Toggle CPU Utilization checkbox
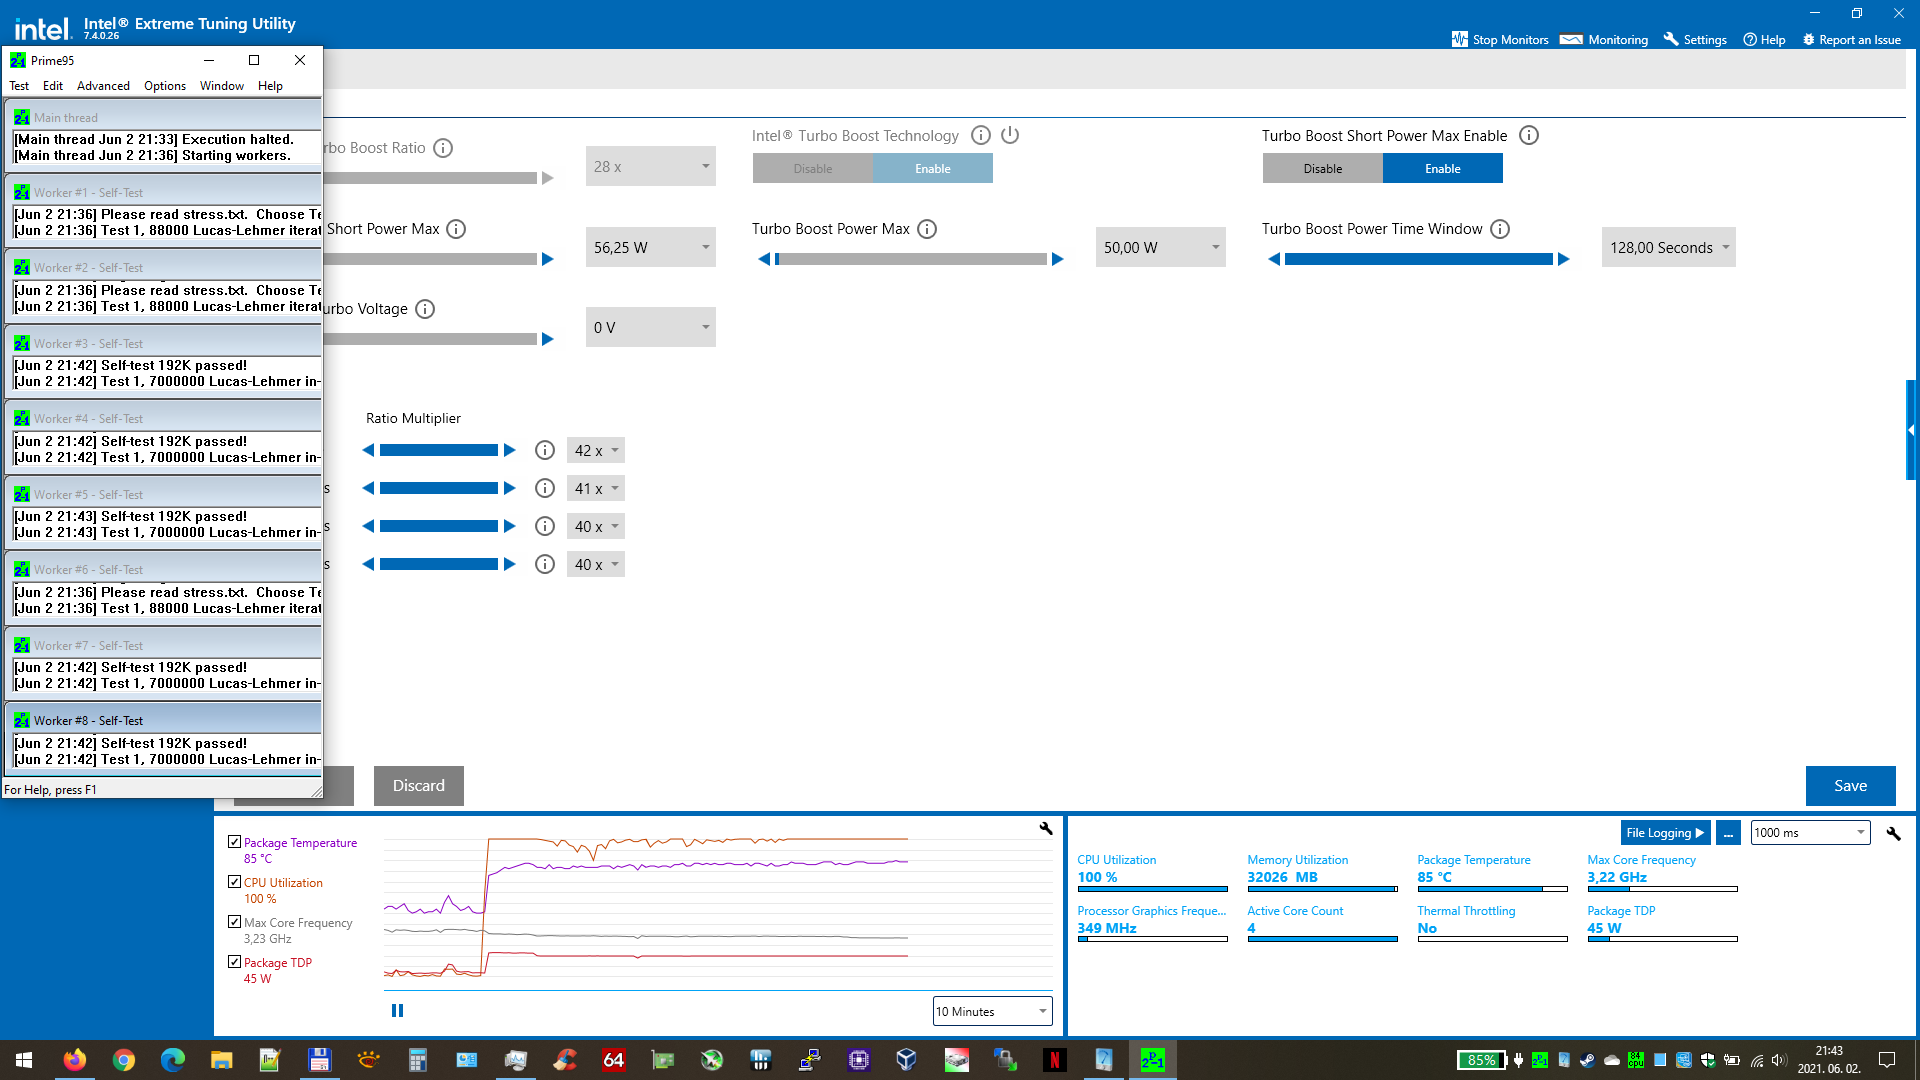The width and height of the screenshot is (1920, 1080). click(235, 882)
